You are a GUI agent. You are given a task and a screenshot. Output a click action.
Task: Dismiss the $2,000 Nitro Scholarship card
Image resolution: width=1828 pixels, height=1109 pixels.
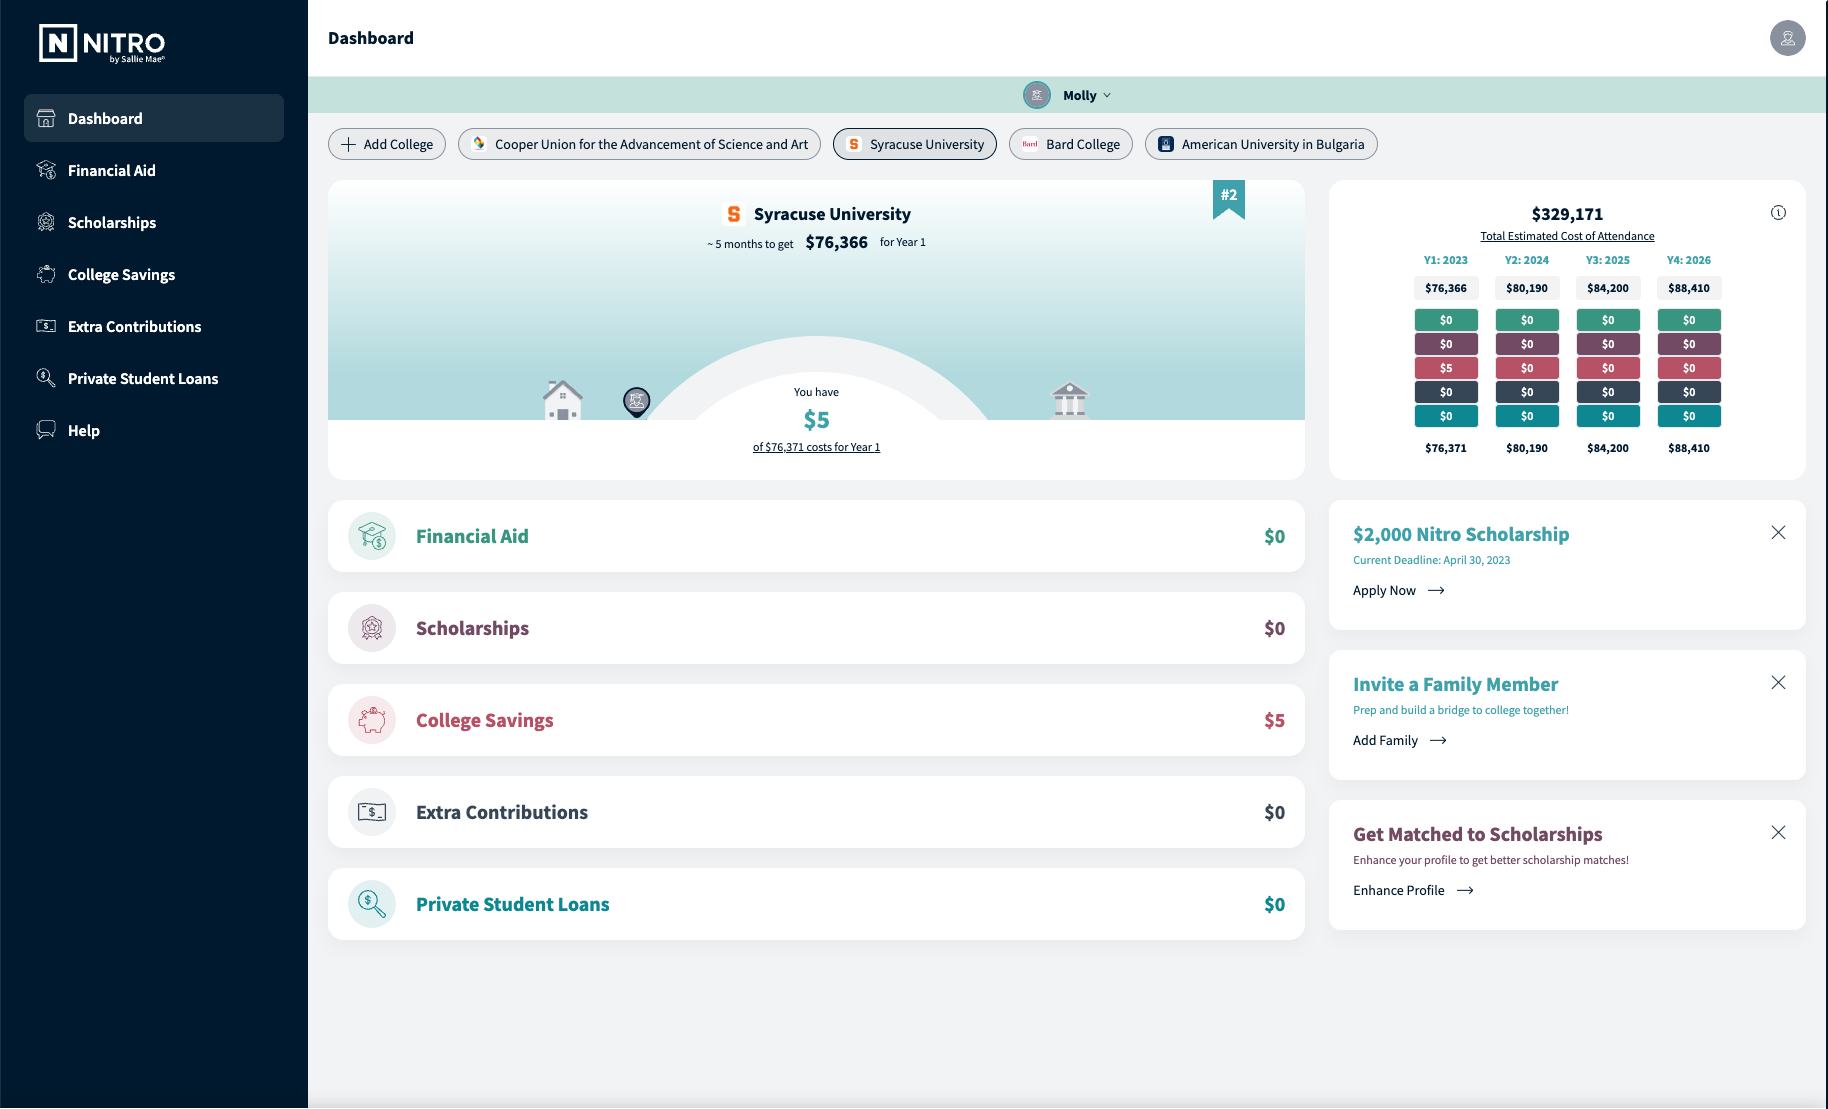tap(1778, 532)
